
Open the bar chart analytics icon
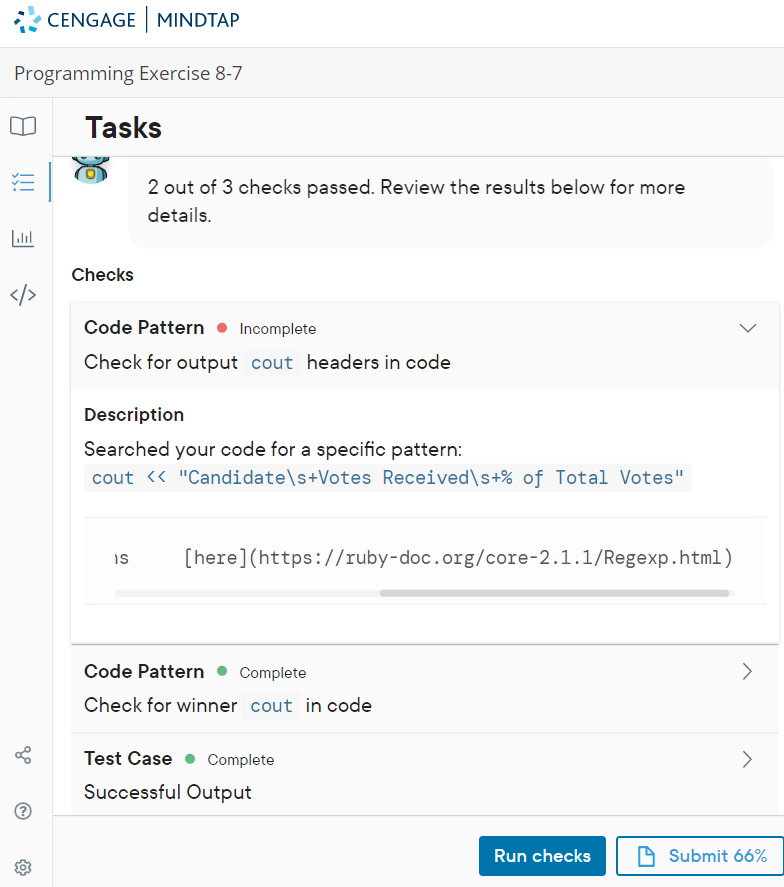tap(23, 238)
